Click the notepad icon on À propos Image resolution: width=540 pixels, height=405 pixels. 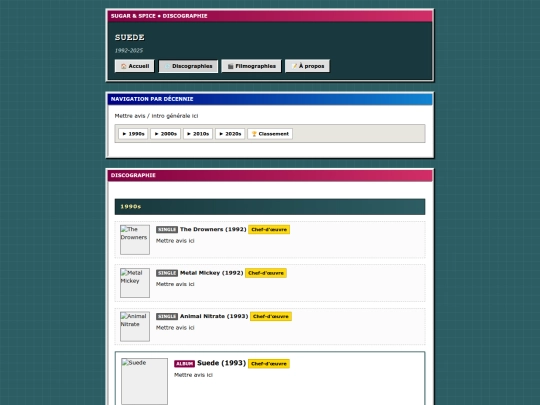[x=294, y=66]
